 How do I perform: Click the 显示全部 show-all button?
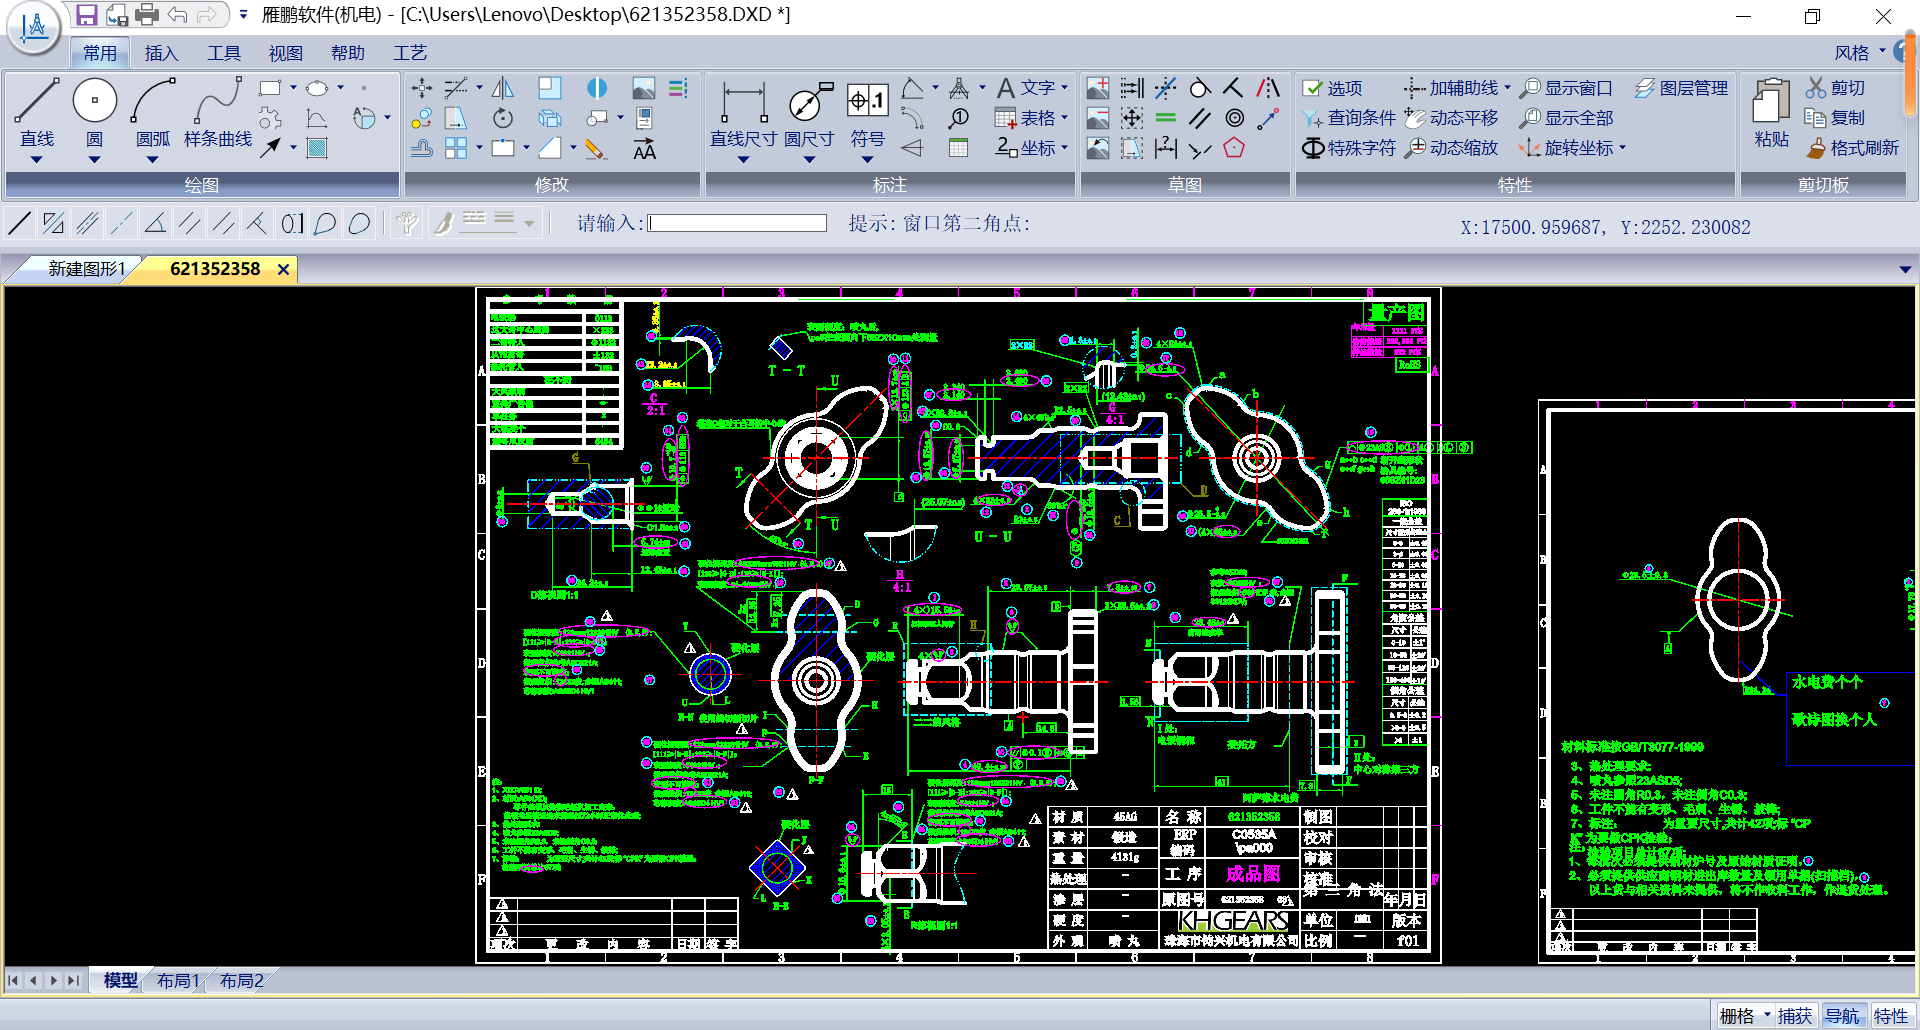pyautogui.click(x=1566, y=118)
